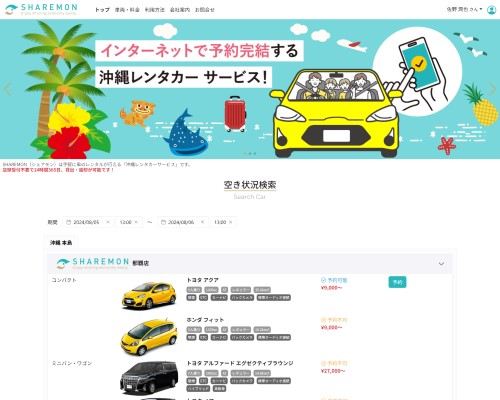500x400 pixels.
Task: Click the Toyota Aqua car thumbnail
Action: (x=149, y=295)
